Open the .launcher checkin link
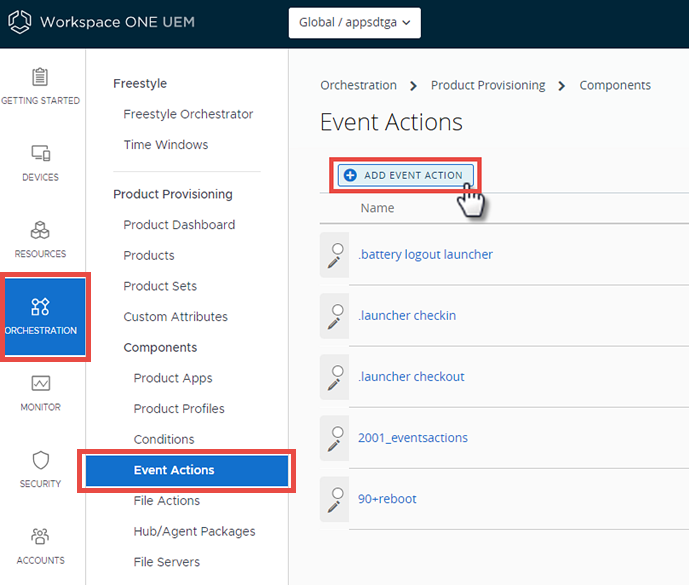This screenshot has height=585, width=689. [x=407, y=316]
